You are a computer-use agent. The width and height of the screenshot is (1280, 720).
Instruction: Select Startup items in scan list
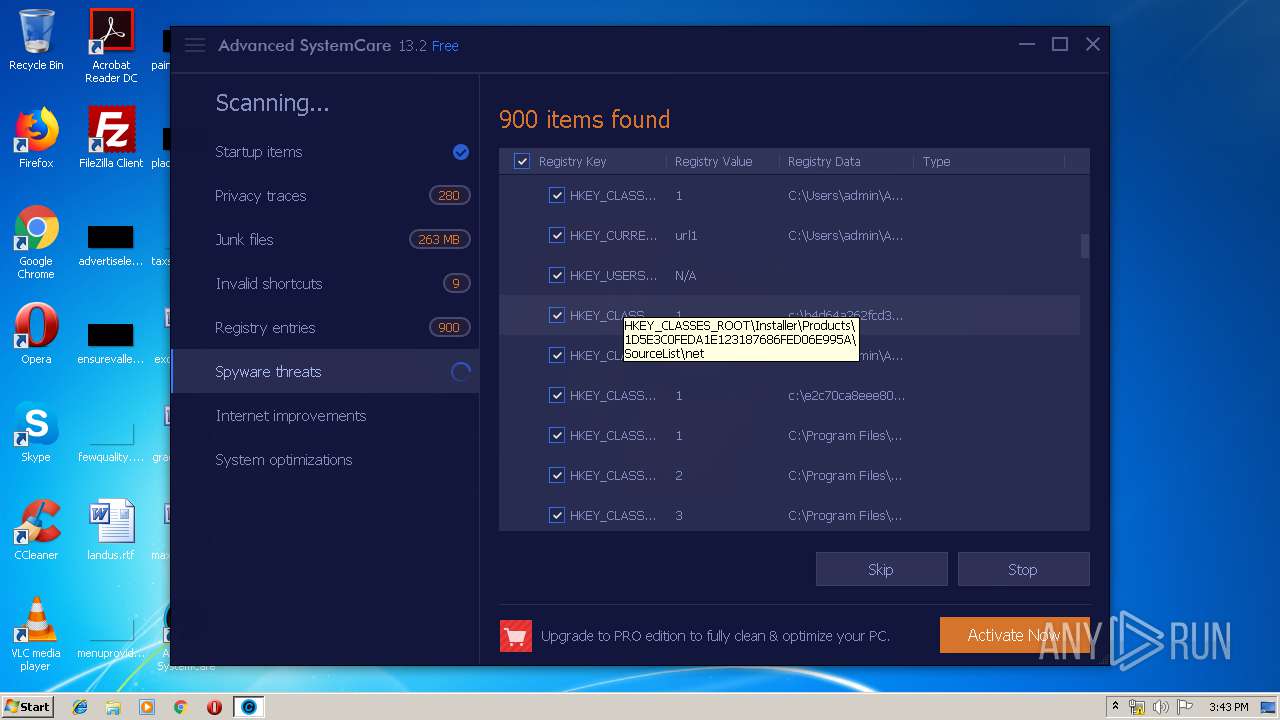tap(325, 152)
